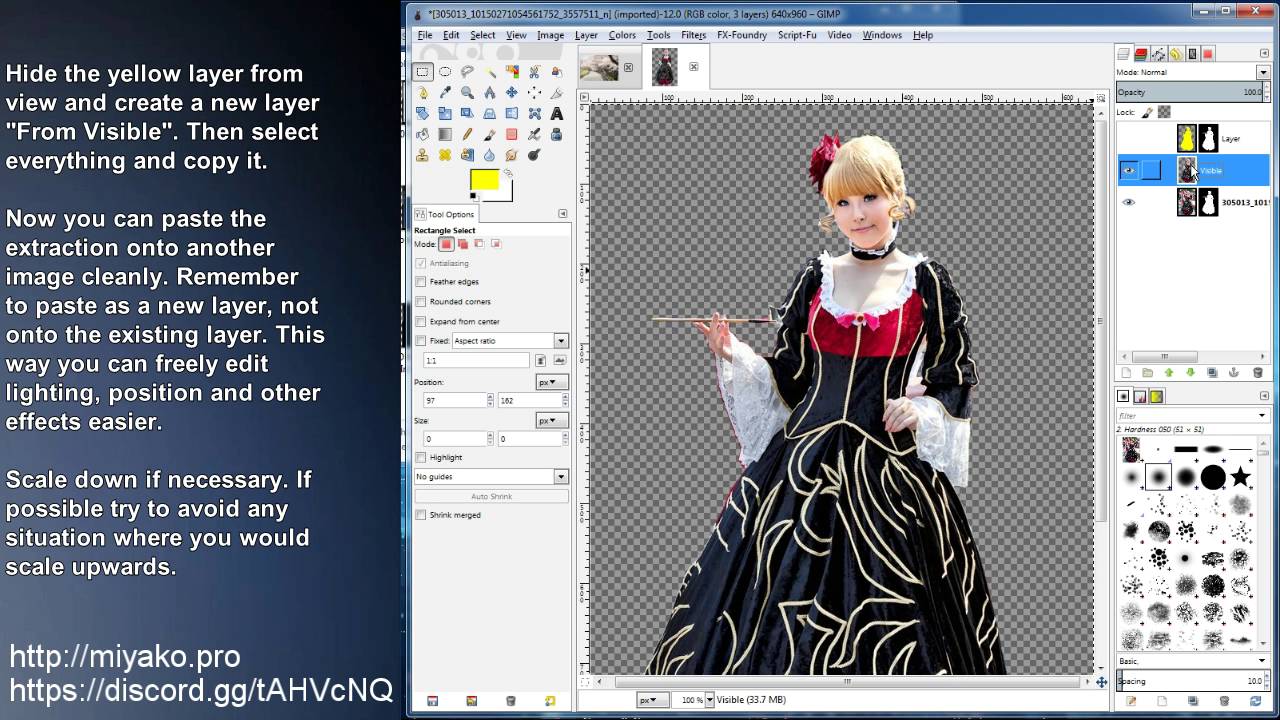1280x720 pixels.
Task: Hide the Visible layer using its eye
Action: [1128, 171]
